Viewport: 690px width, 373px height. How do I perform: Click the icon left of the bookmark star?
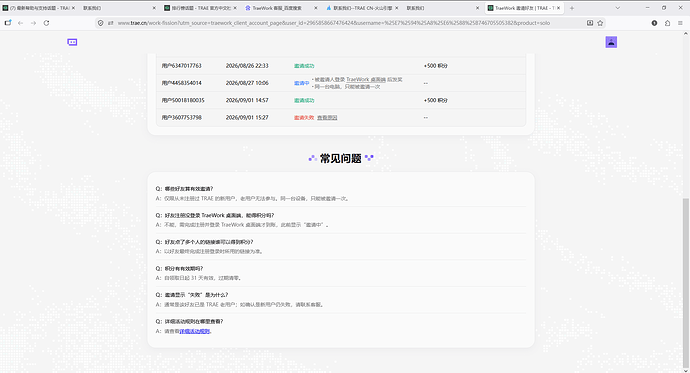[590, 23]
